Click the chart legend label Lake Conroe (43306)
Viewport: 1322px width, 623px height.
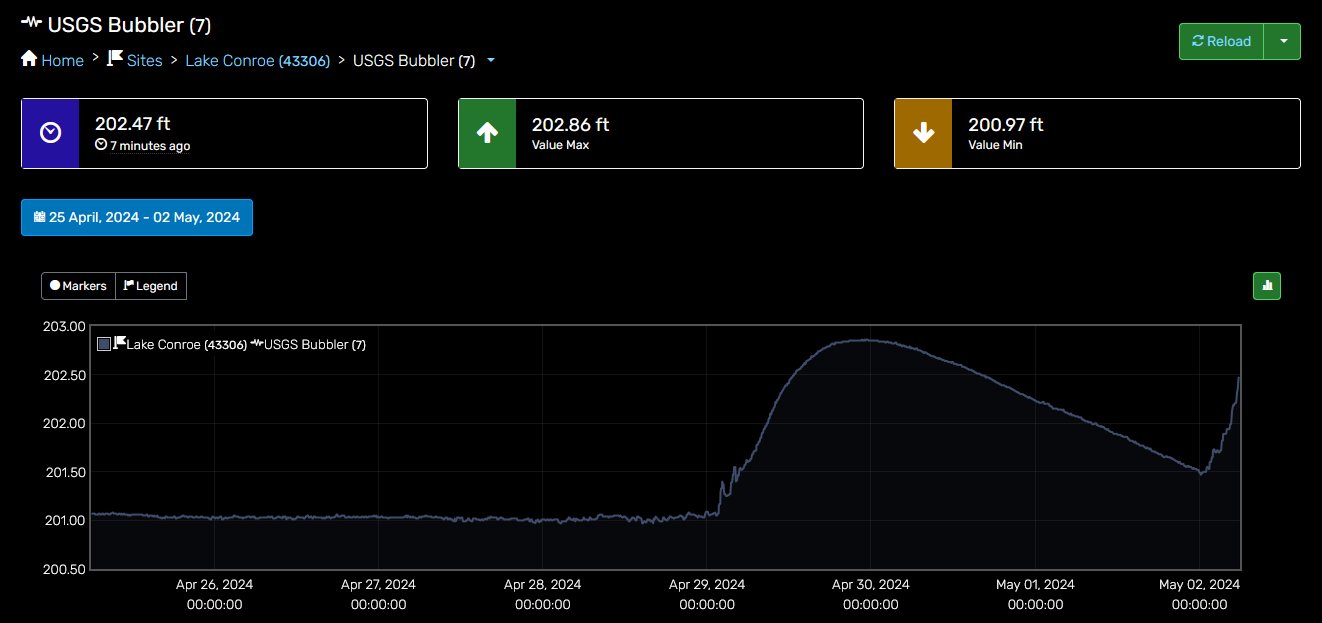(187, 344)
